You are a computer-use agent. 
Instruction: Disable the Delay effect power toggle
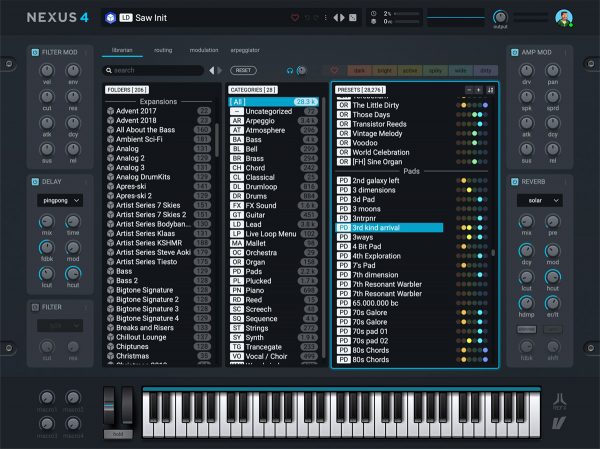click(x=36, y=182)
